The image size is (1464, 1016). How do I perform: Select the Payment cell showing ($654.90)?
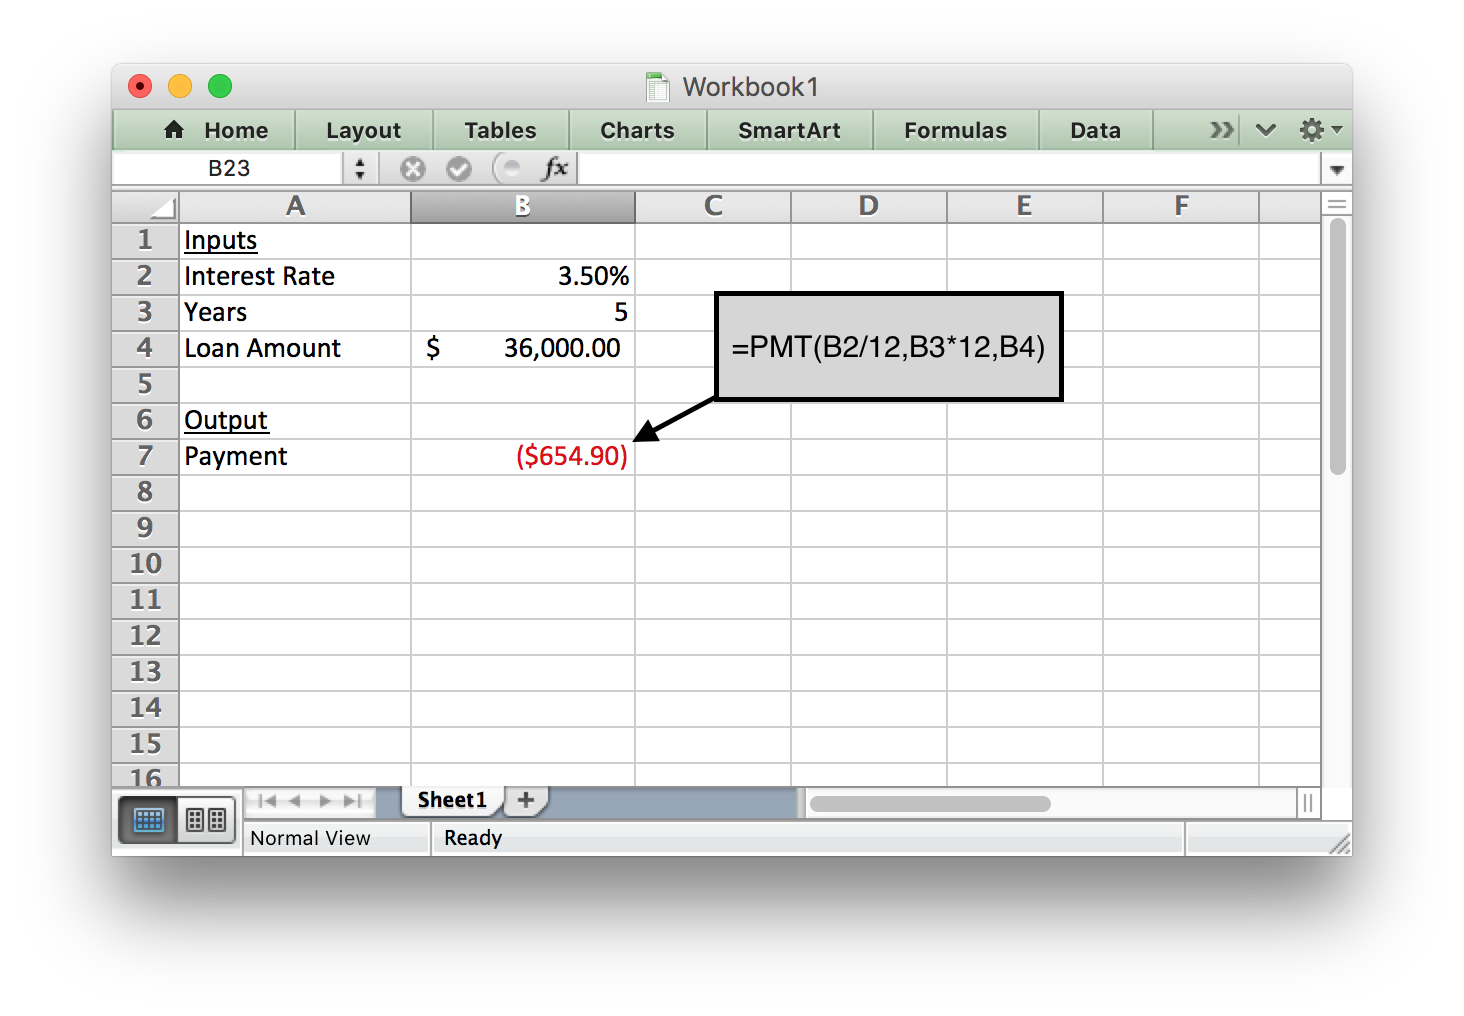coord(523,457)
